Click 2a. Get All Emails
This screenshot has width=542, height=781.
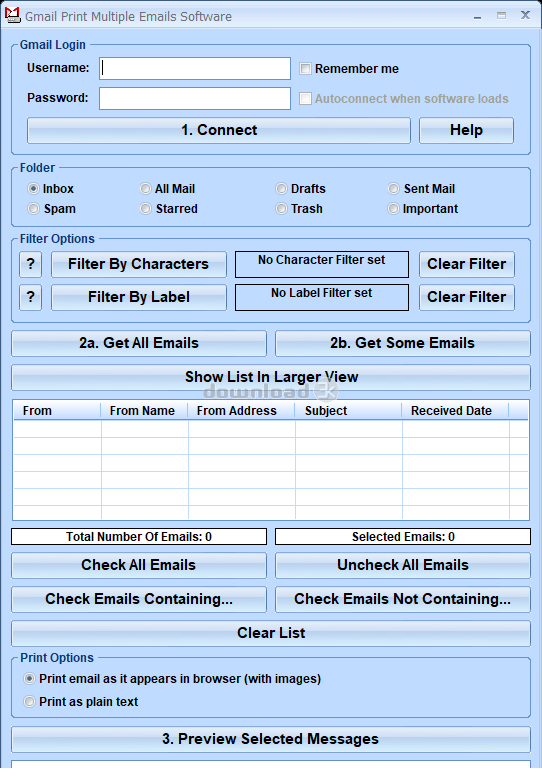point(139,343)
